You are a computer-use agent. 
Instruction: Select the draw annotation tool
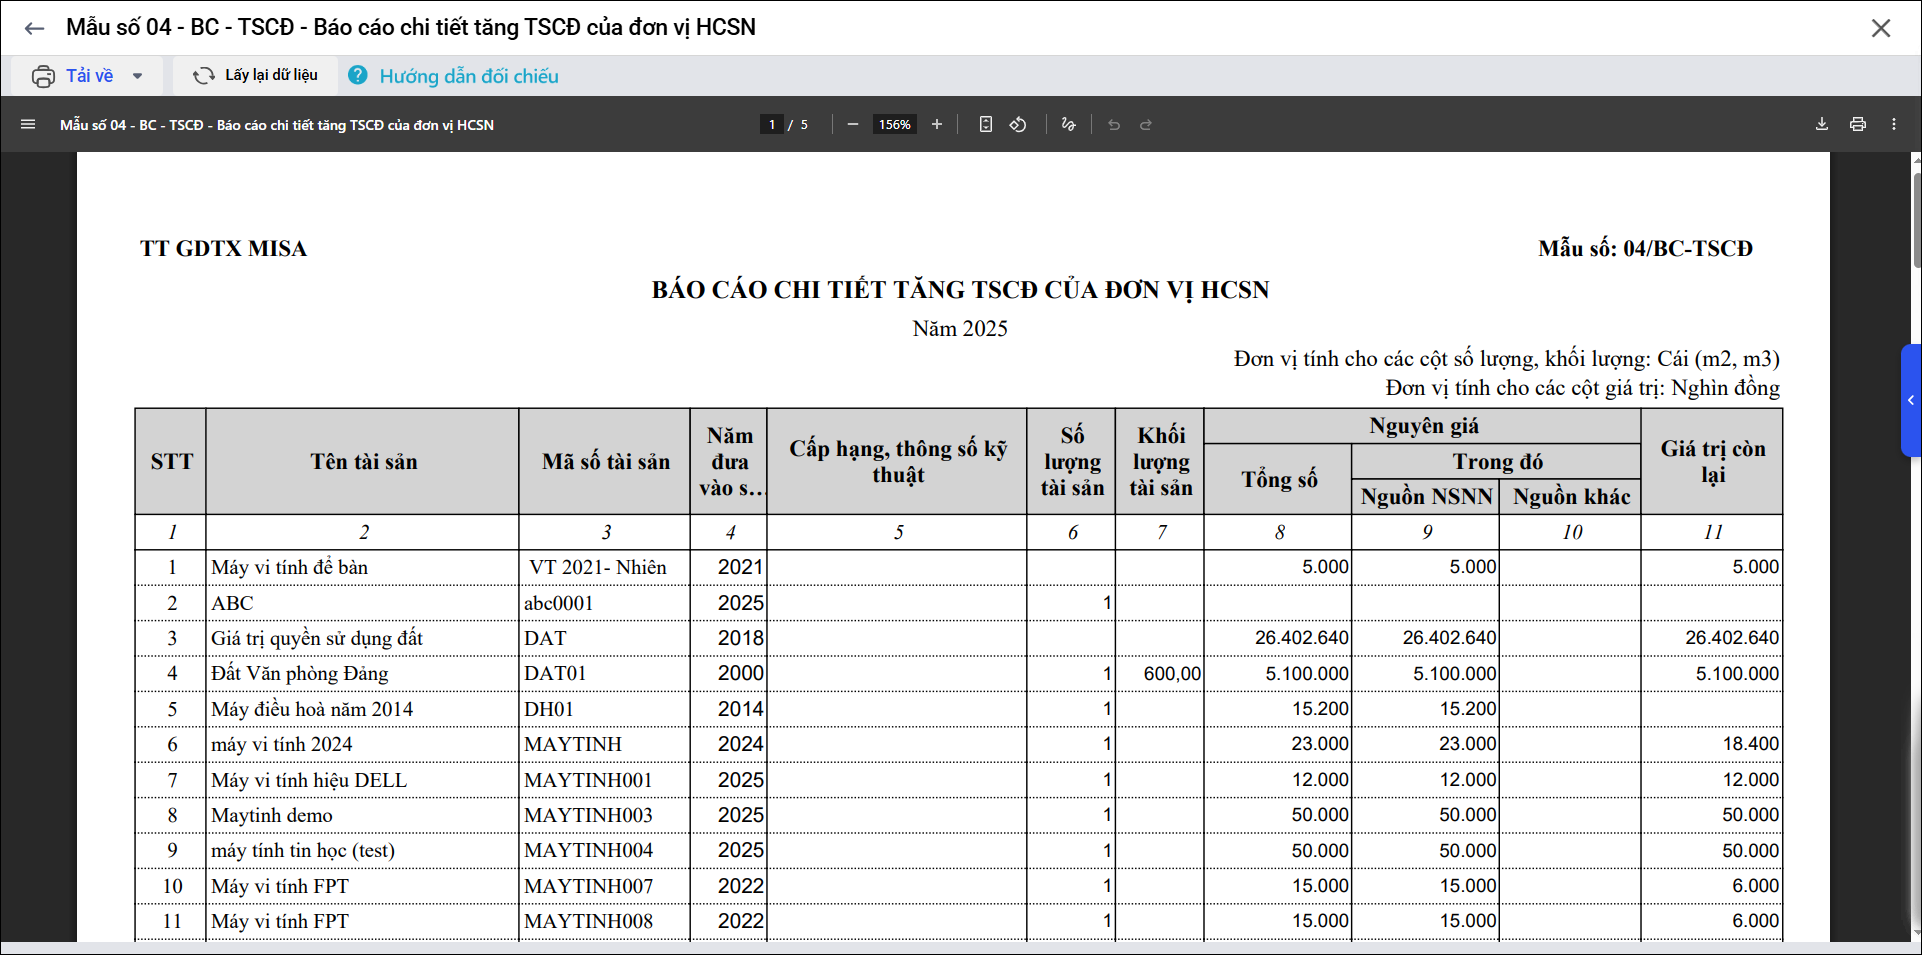1068,125
